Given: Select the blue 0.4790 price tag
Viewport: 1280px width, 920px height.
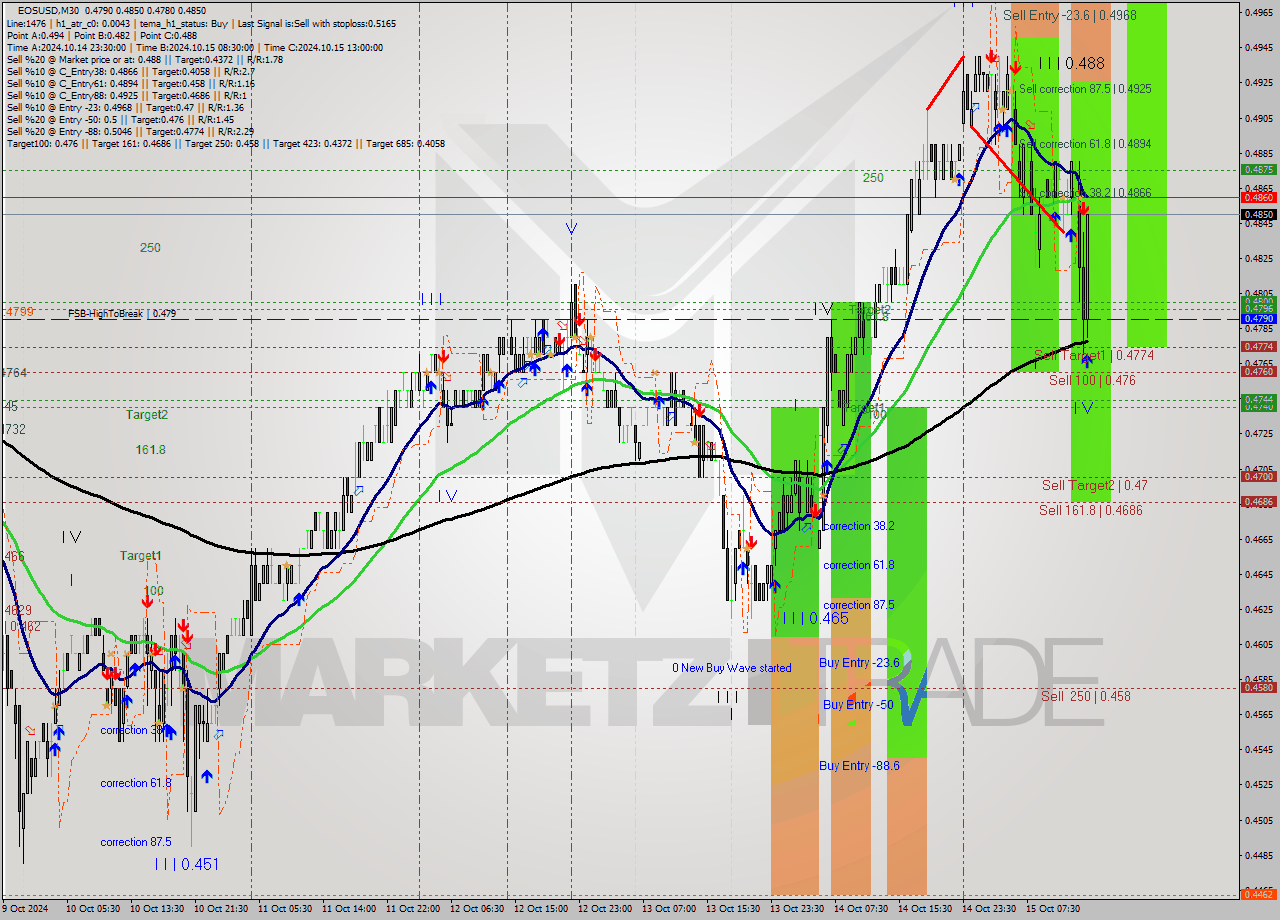Looking at the screenshot, I should coord(1258,319).
